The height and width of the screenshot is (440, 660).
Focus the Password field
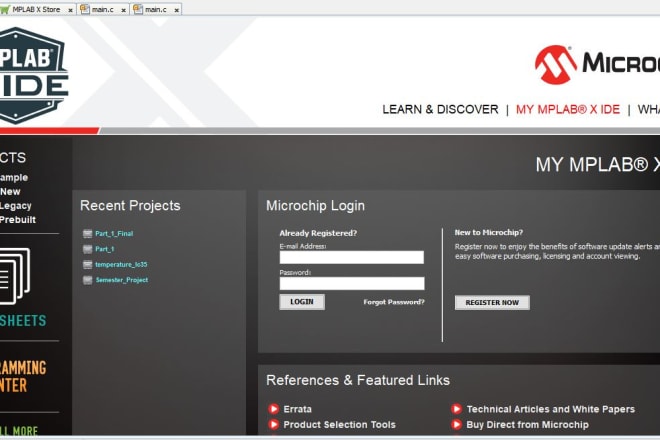click(x=352, y=283)
